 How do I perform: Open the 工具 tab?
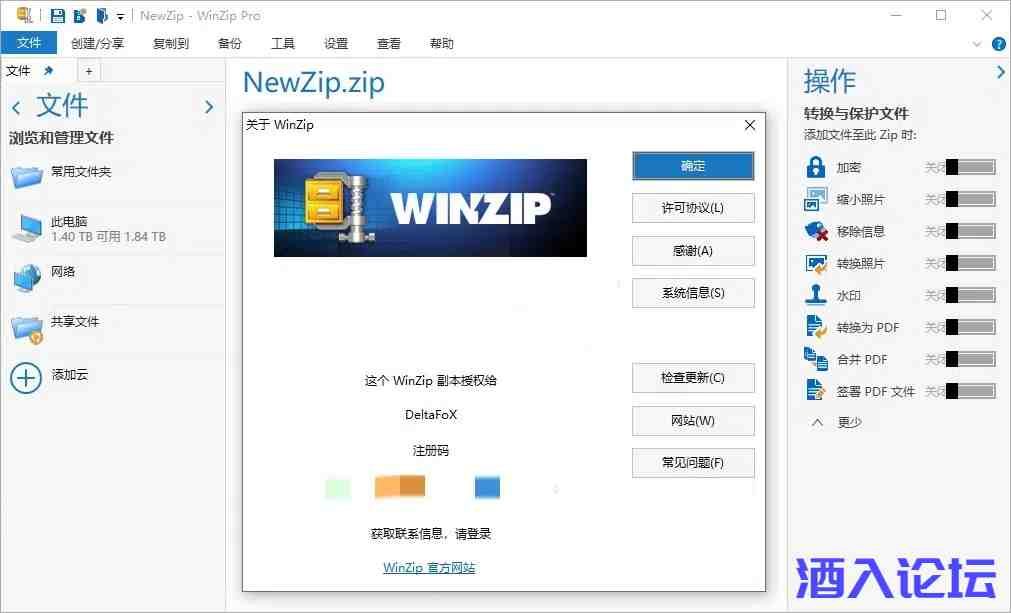(x=283, y=43)
